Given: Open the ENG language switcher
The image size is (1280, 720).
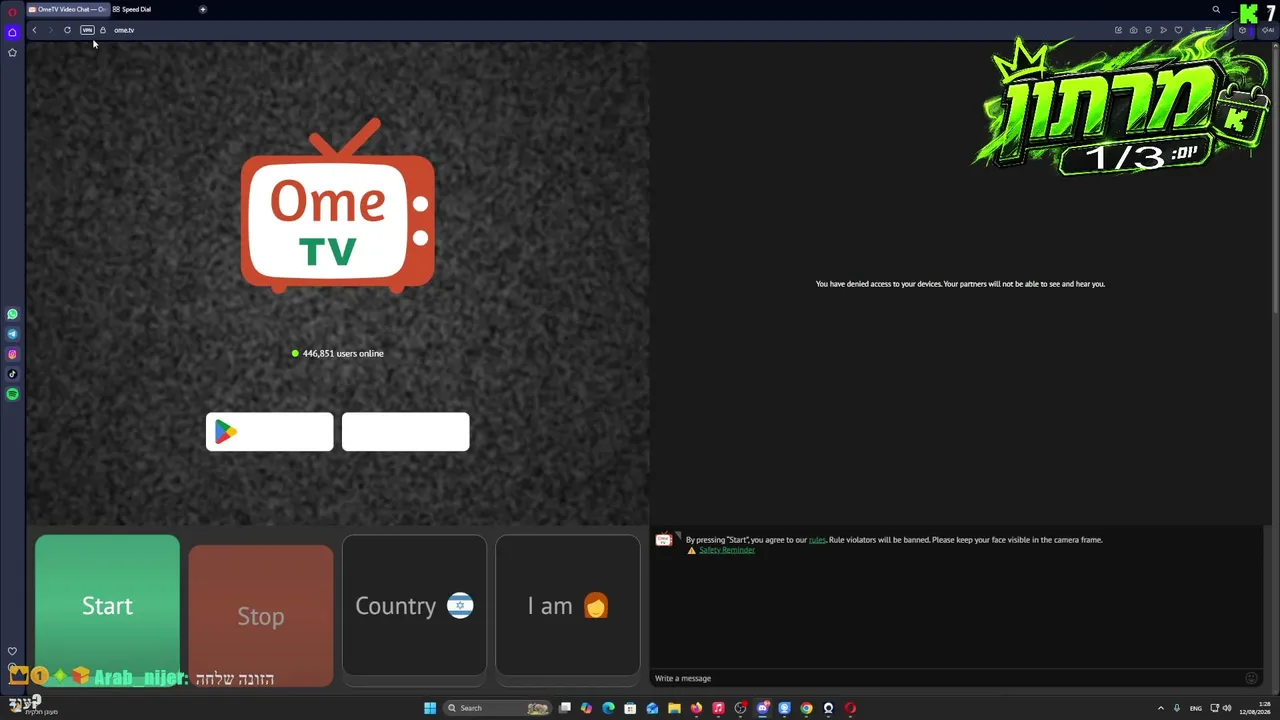Looking at the screenshot, I should 1195,708.
